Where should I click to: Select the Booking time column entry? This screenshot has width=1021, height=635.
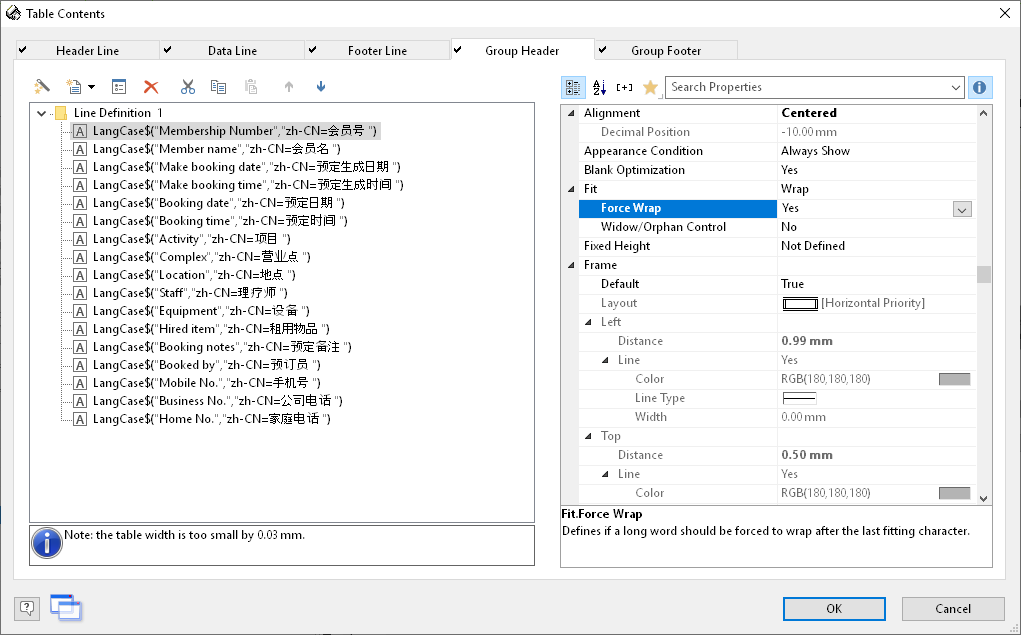[220, 221]
